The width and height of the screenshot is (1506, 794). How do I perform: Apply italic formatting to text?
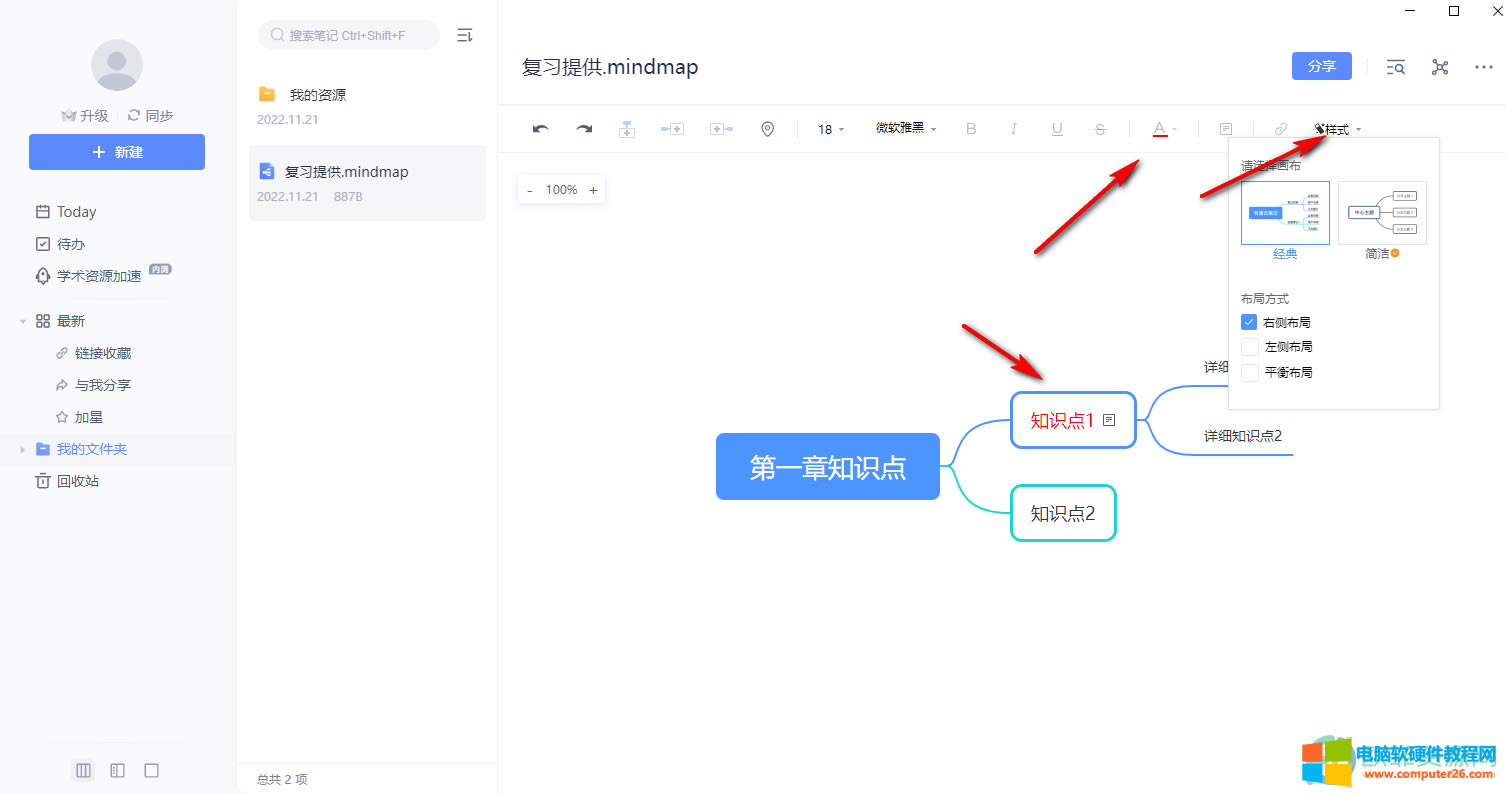pos(1014,129)
